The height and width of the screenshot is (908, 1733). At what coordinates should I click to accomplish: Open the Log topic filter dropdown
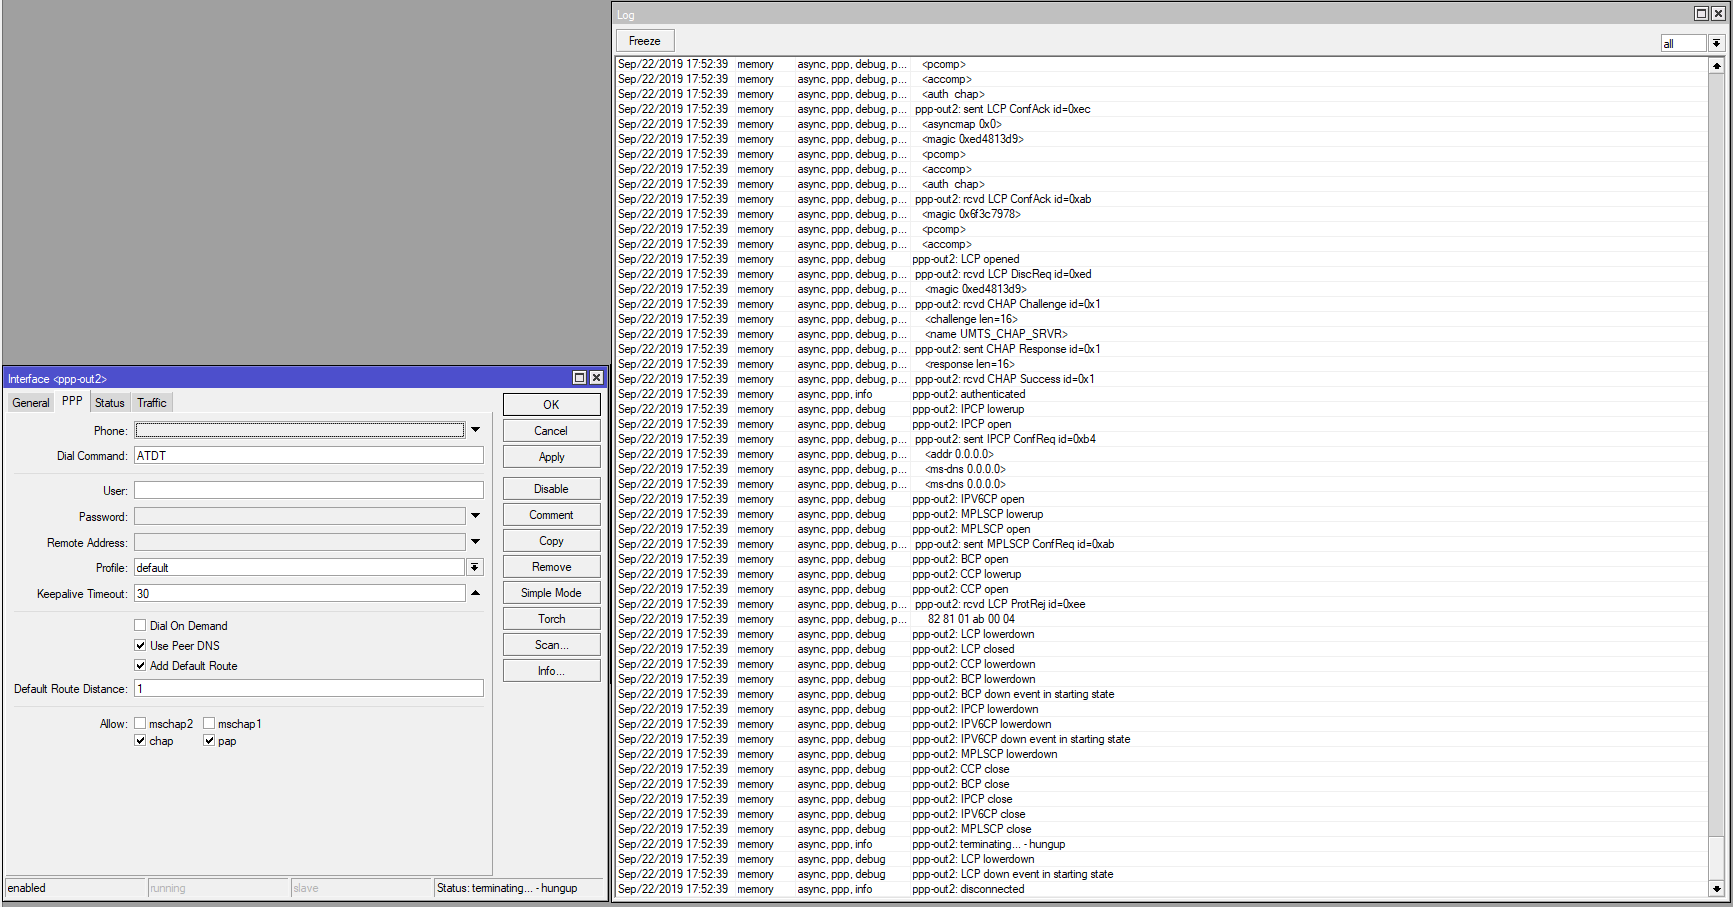click(1717, 43)
